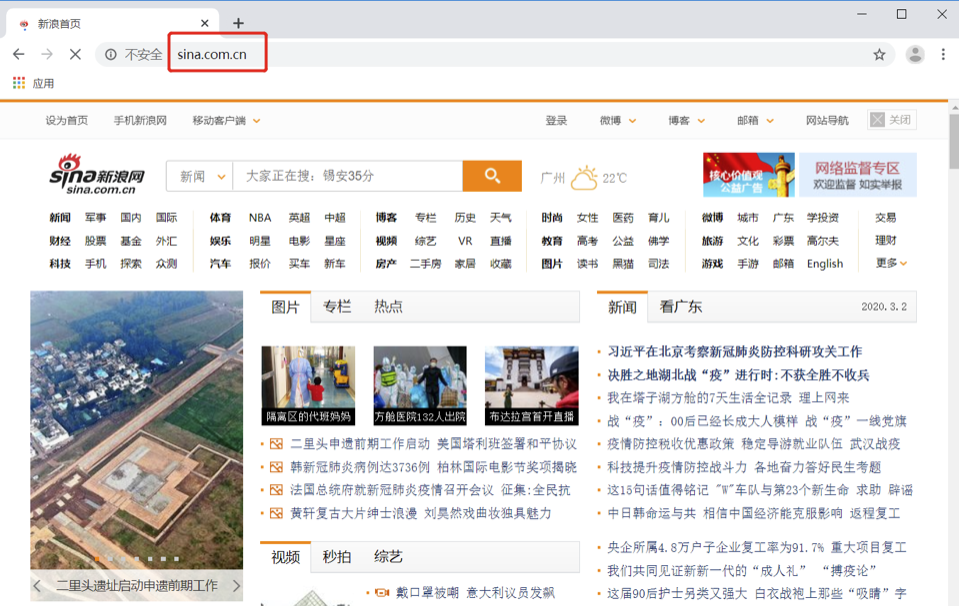Open a new tab with plus button

[x=239, y=23]
